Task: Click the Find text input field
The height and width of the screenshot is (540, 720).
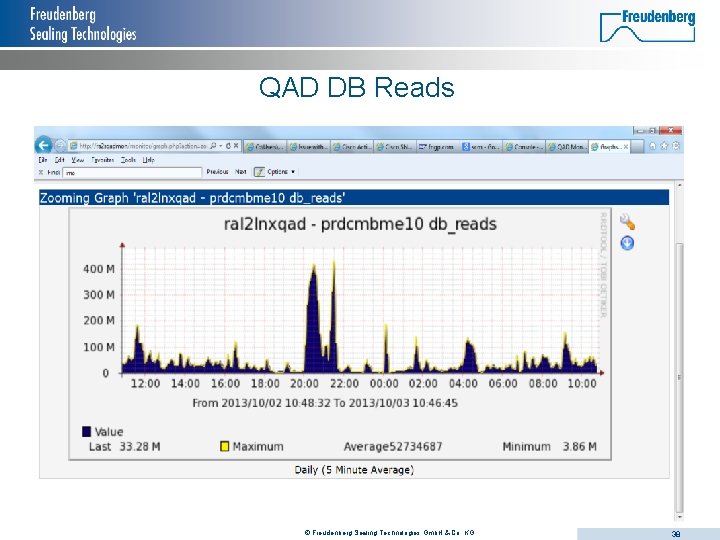Action: [x=132, y=173]
